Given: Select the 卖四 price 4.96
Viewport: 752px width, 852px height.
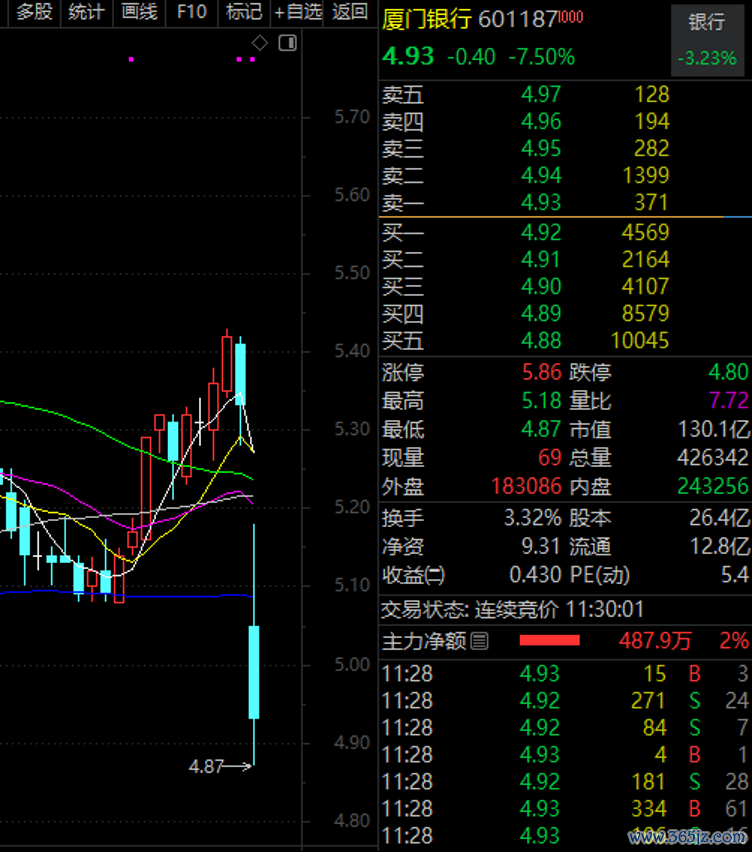Looking at the screenshot, I should (541, 122).
